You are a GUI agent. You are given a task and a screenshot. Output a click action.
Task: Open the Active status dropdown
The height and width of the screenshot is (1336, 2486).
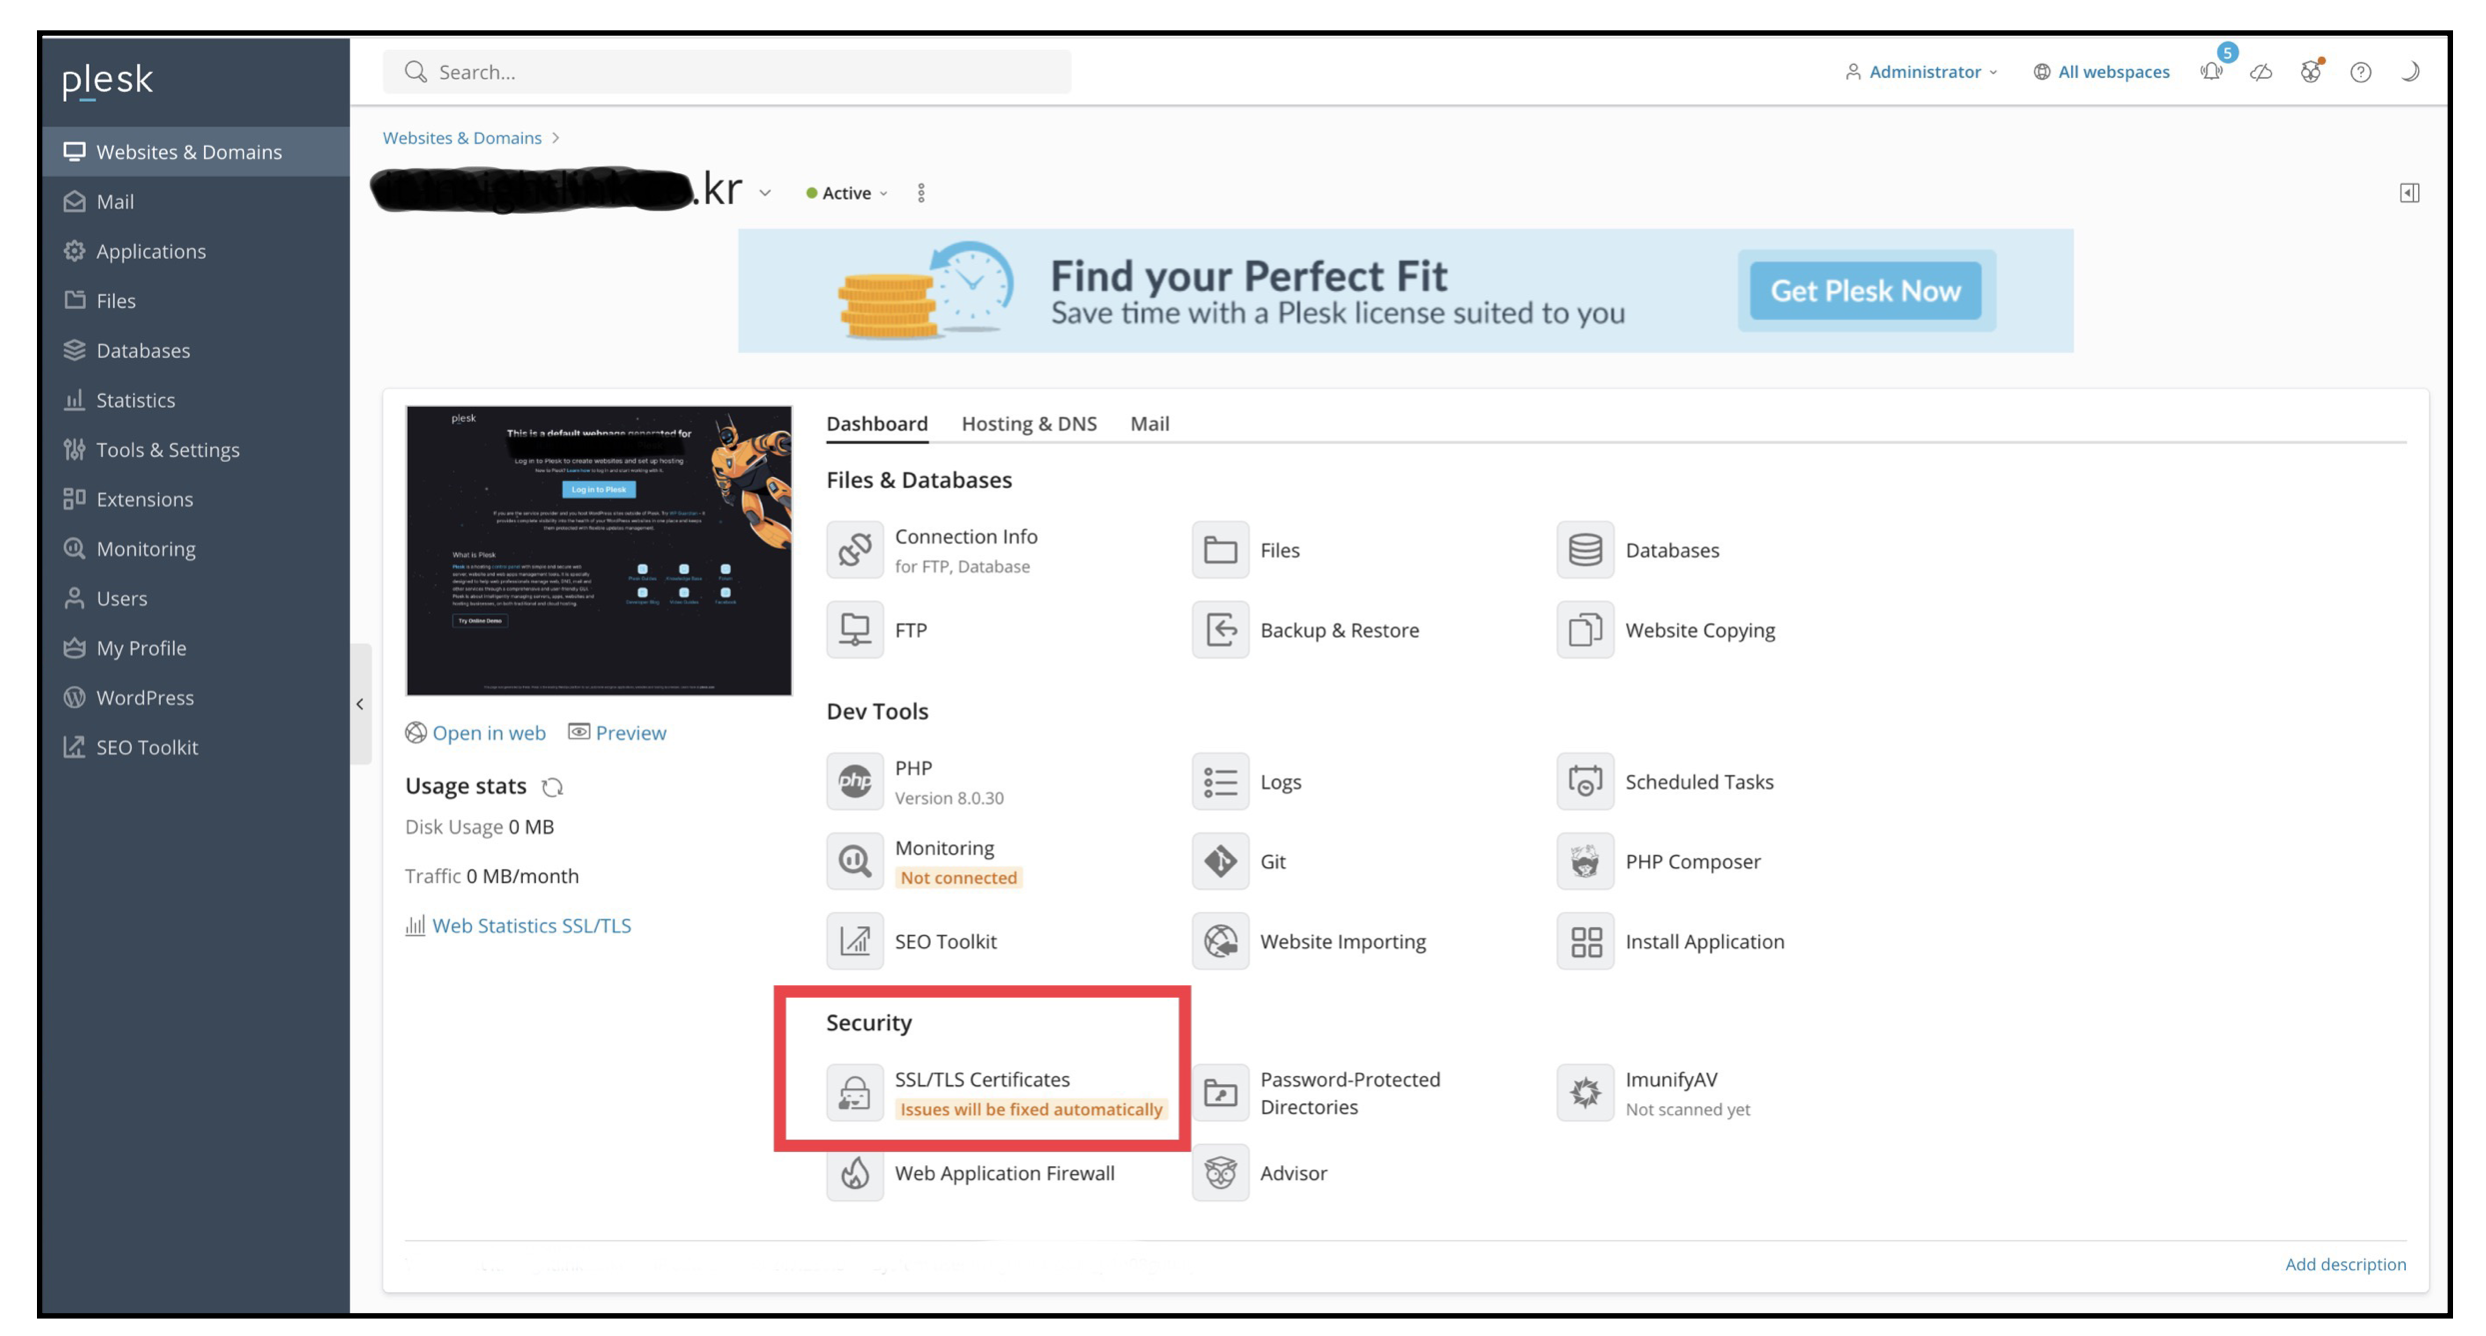(847, 193)
